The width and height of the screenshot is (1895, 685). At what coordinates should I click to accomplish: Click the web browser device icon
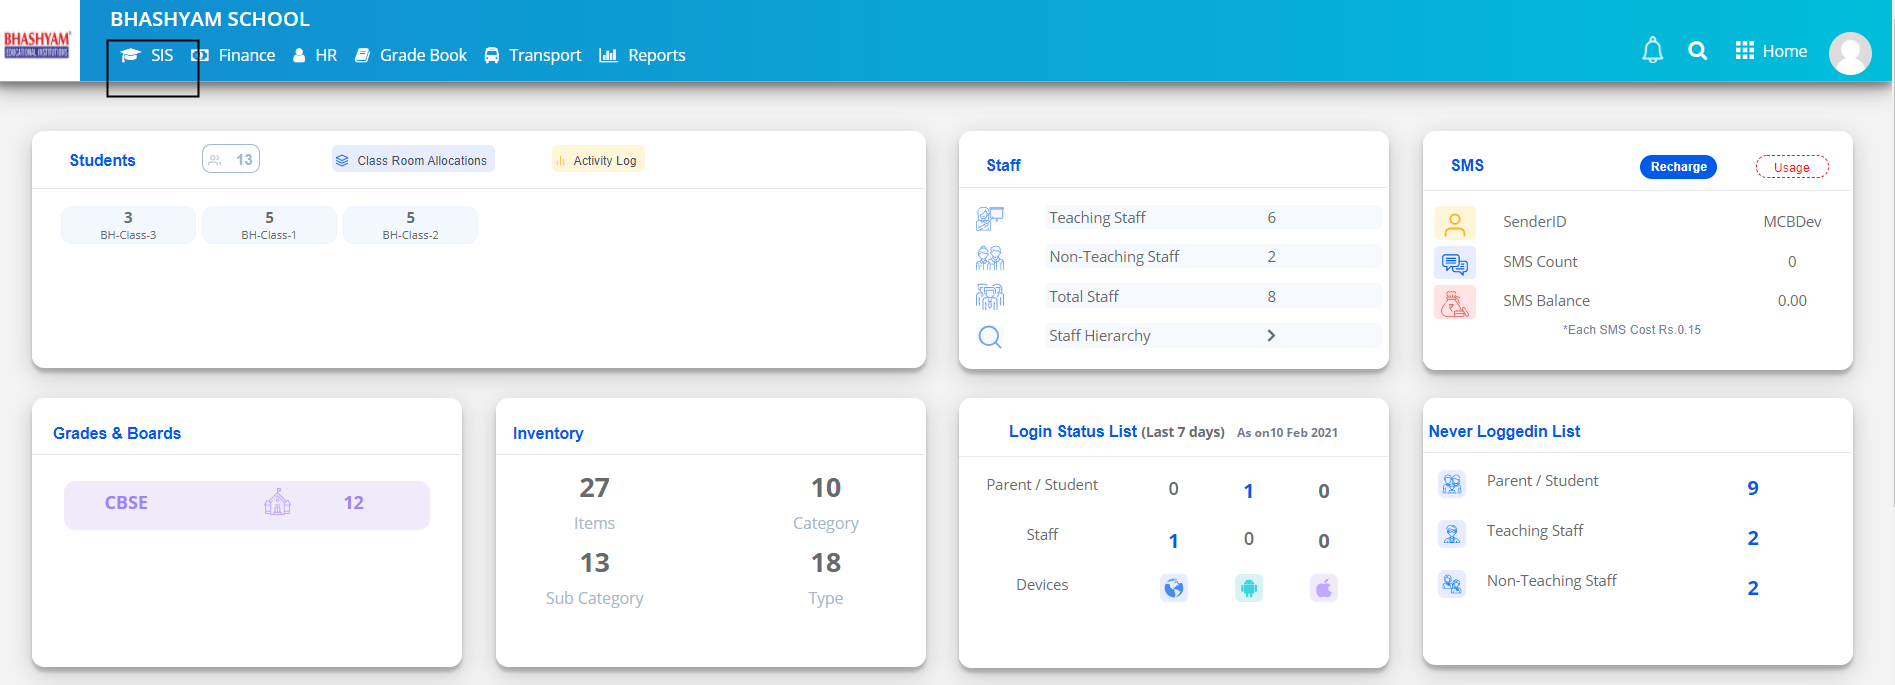[x=1174, y=588]
